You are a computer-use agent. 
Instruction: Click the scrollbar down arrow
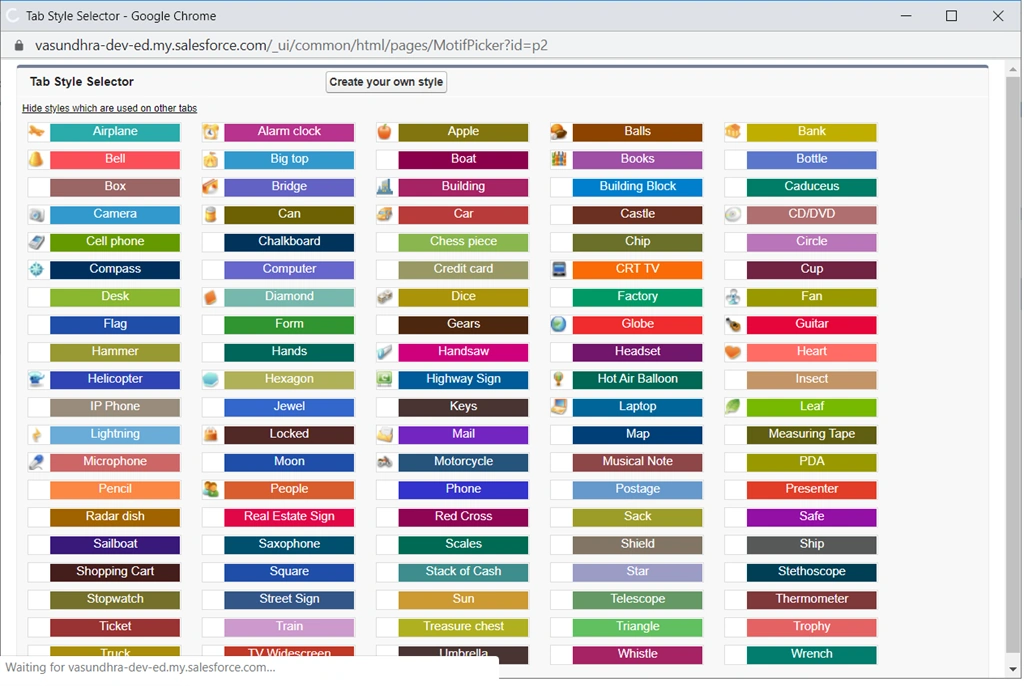pyautogui.click(x=1013, y=669)
